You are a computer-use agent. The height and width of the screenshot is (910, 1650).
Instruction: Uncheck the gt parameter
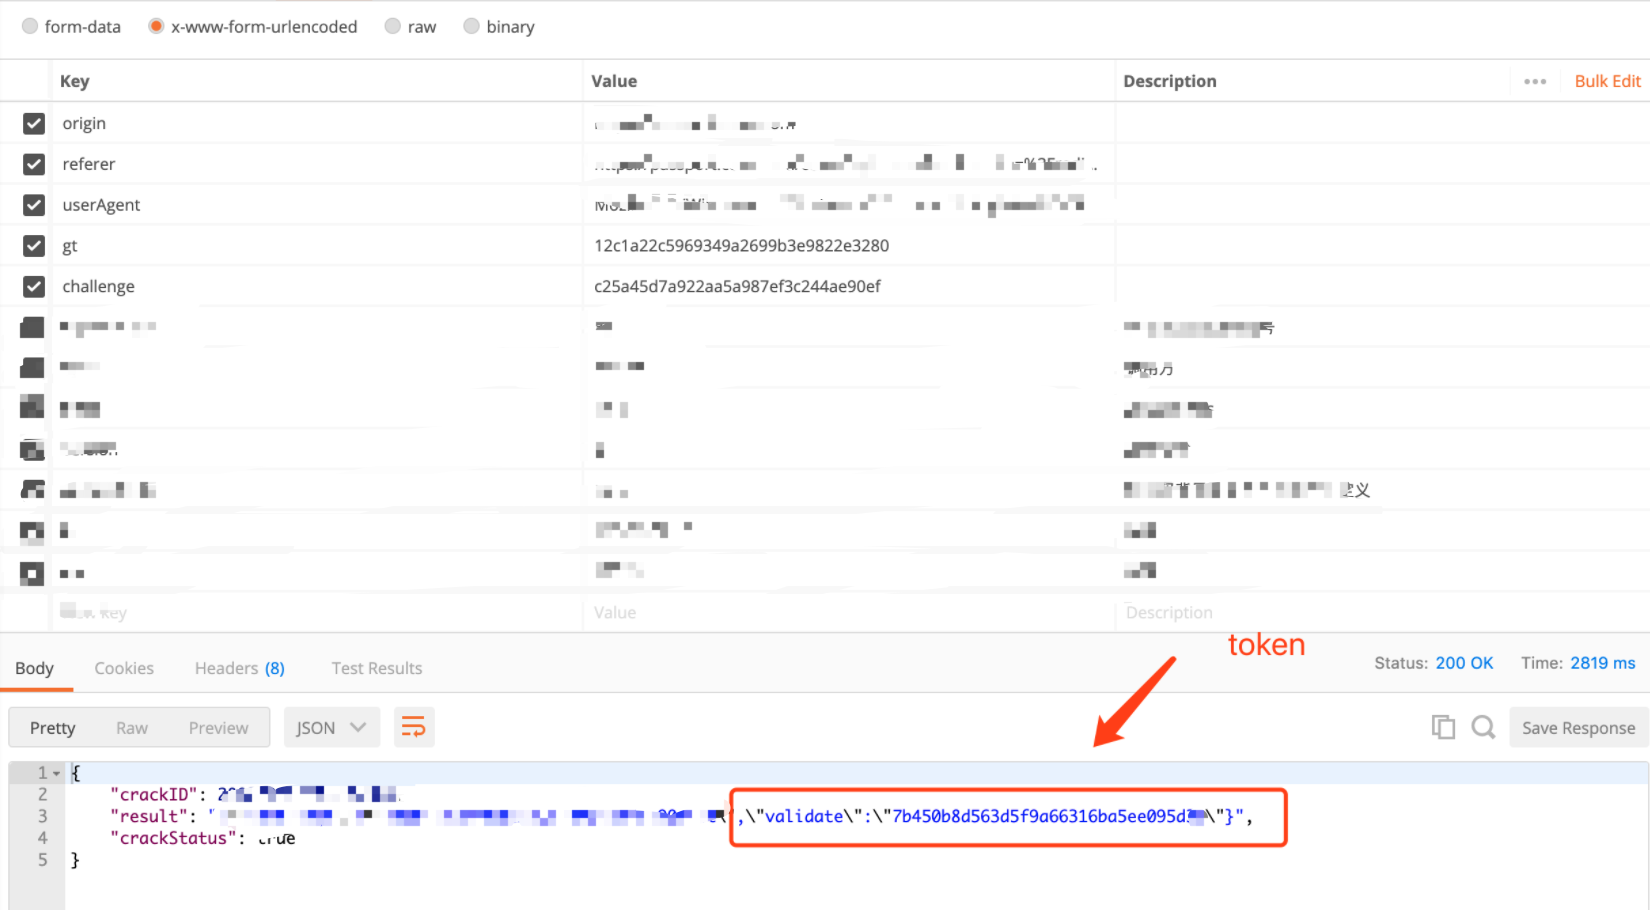click(x=34, y=246)
